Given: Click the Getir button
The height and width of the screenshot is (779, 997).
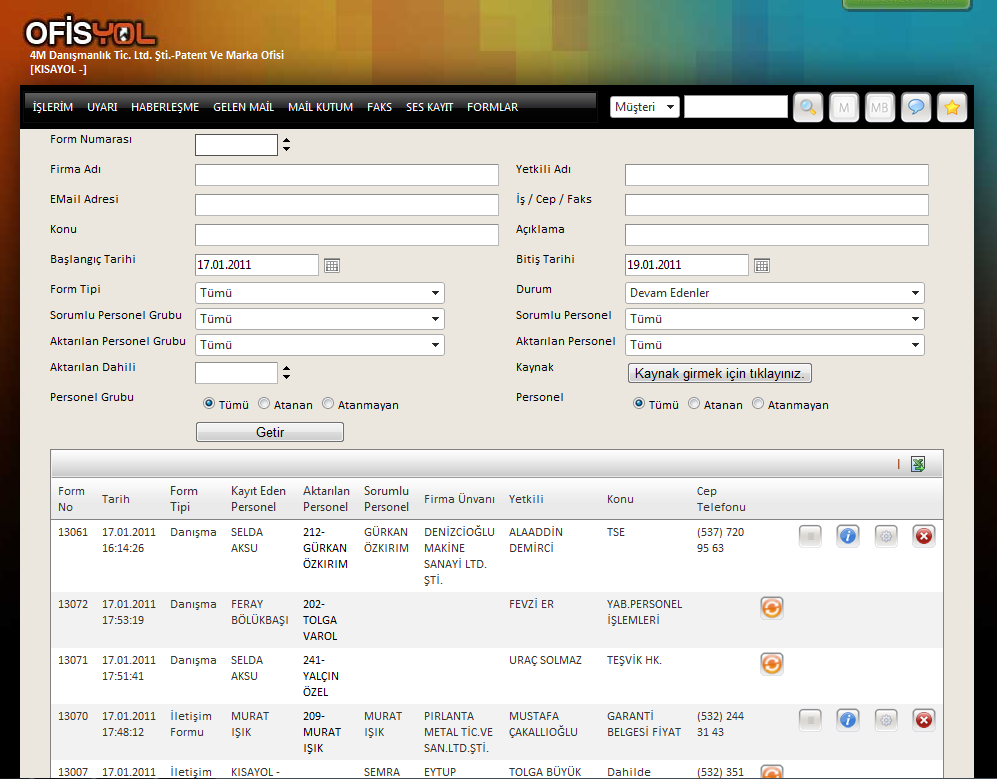Looking at the screenshot, I should (x=270, y=432).
